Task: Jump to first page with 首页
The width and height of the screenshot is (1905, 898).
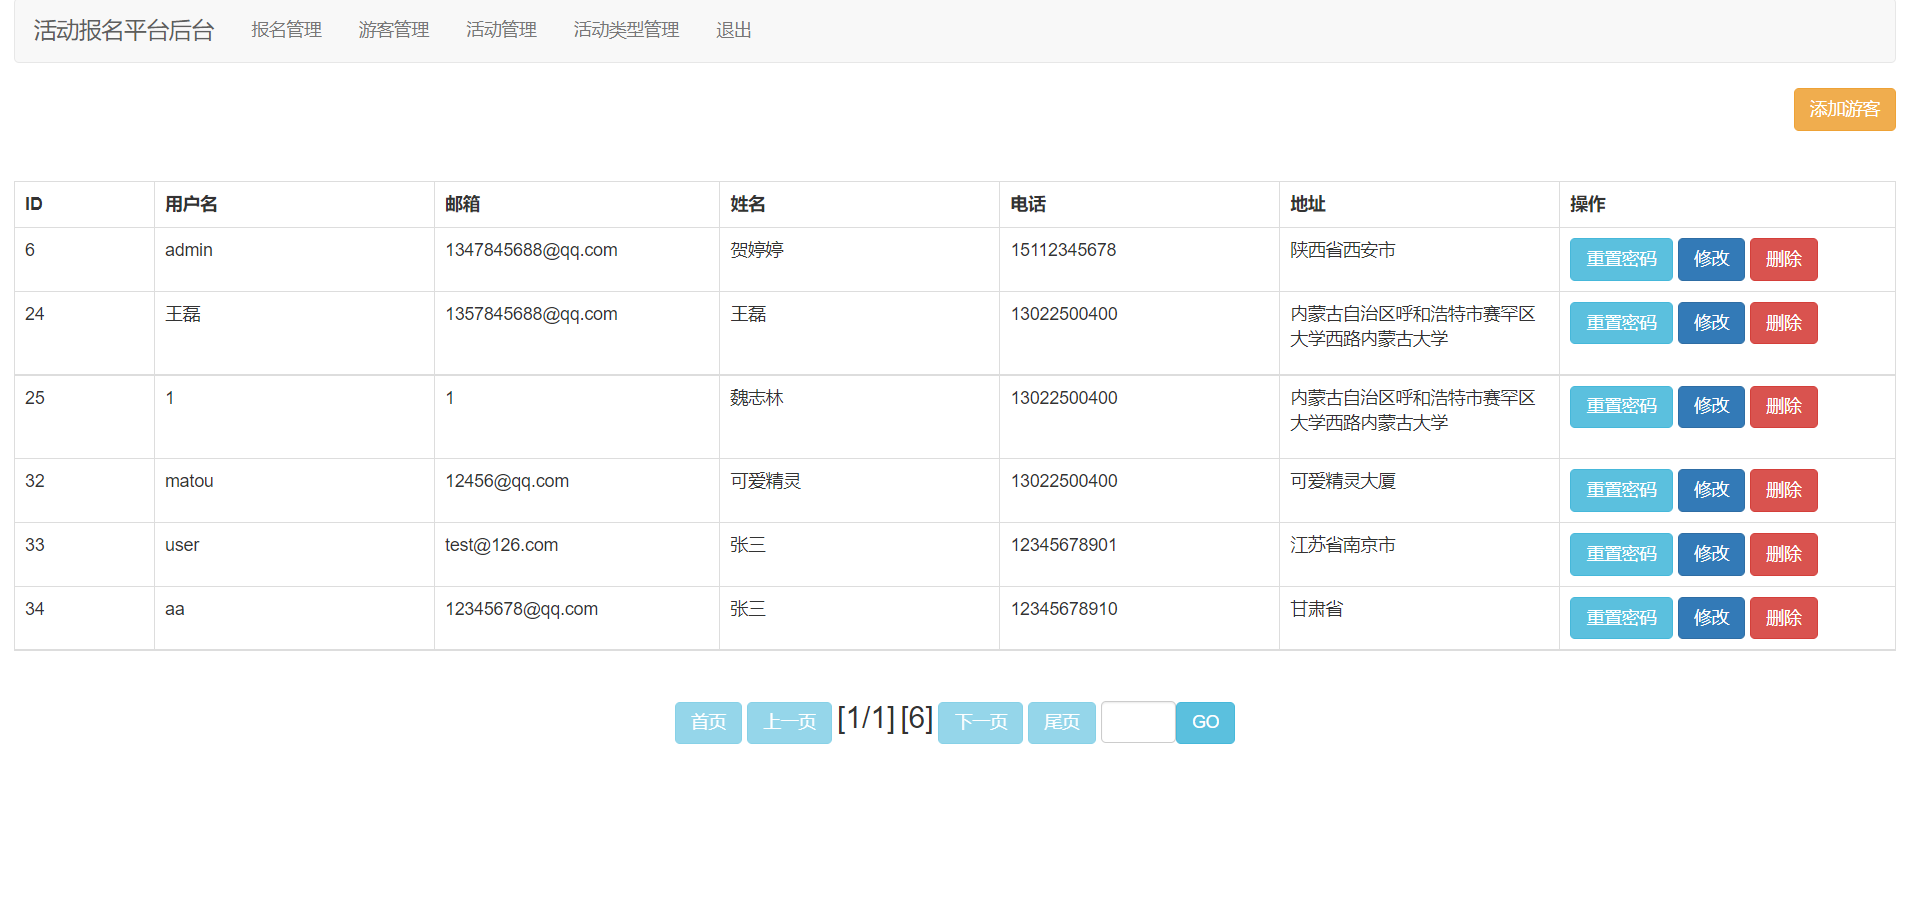Action: pyautogui.click(x=708, y=722)
